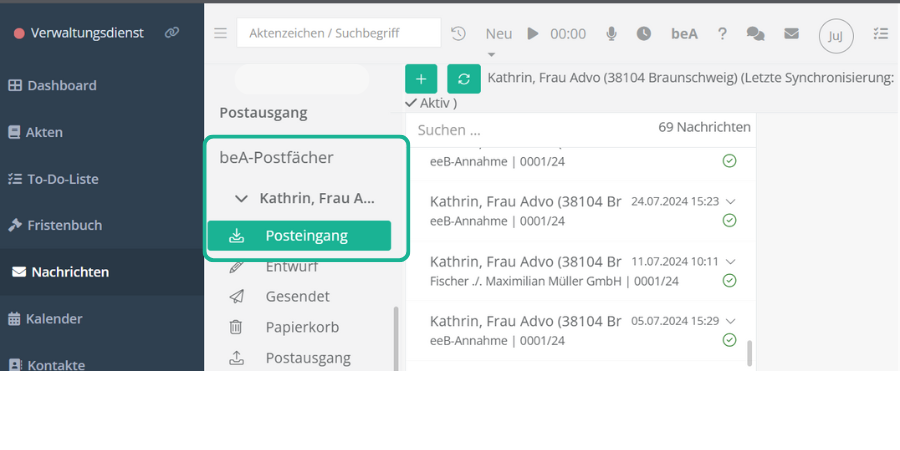Viewport: 900px width, 450px height.
Task: Toggle the hamburger menu to collapse sidebar
Action: 220,33
